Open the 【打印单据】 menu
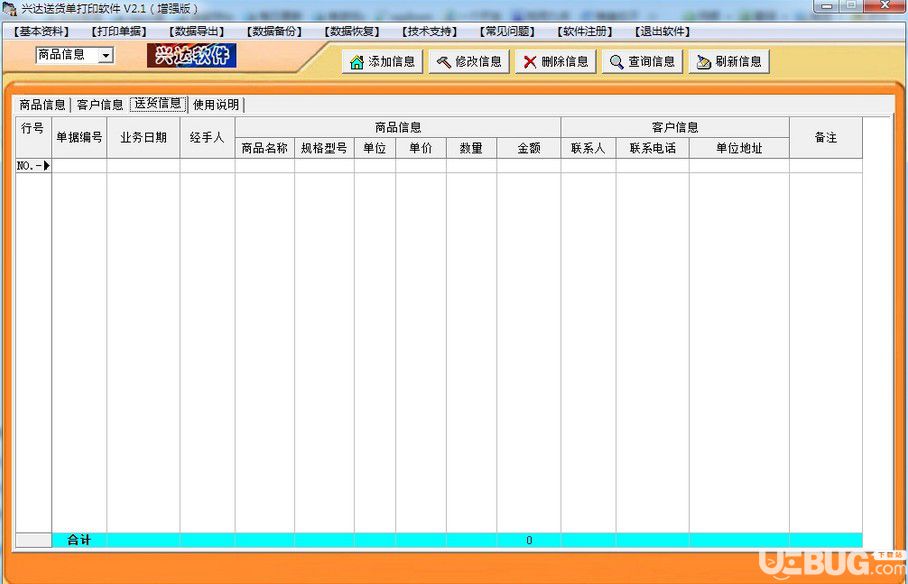 pos(119,32)
